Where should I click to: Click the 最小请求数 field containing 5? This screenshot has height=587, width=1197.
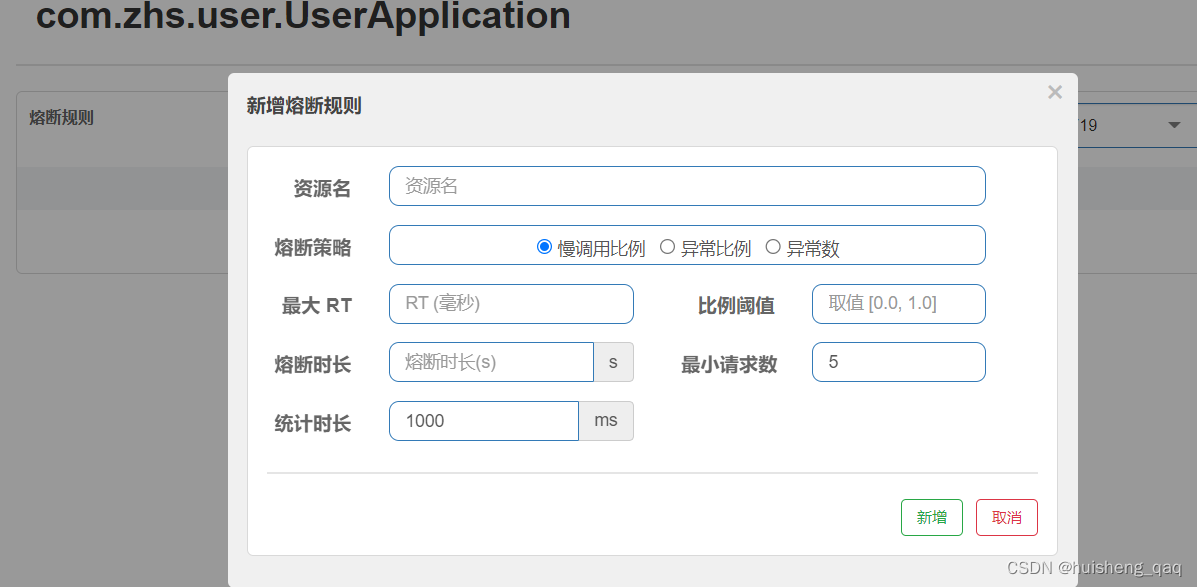coord(897,362)
